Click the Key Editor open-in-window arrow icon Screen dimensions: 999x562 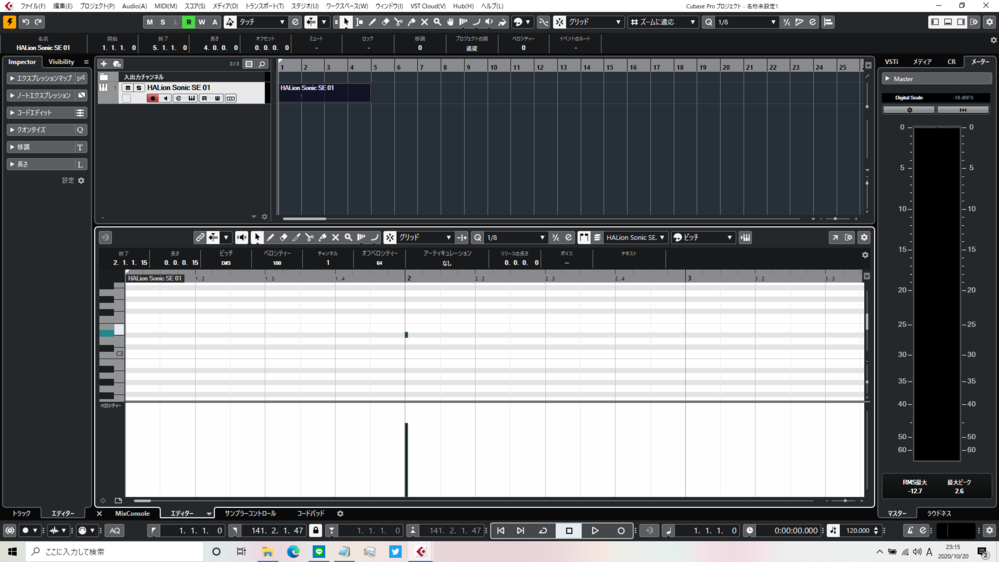tap(835, 238)
